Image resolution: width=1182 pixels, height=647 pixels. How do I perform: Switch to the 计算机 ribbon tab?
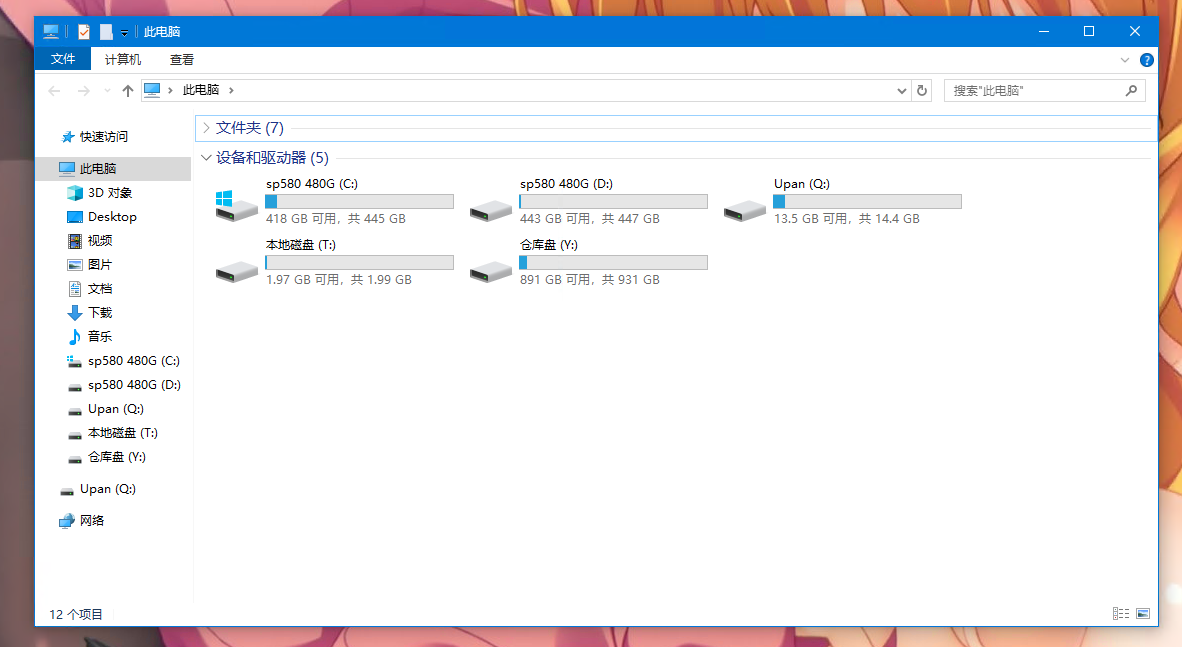pyautogui.click(x=123, y=60)
